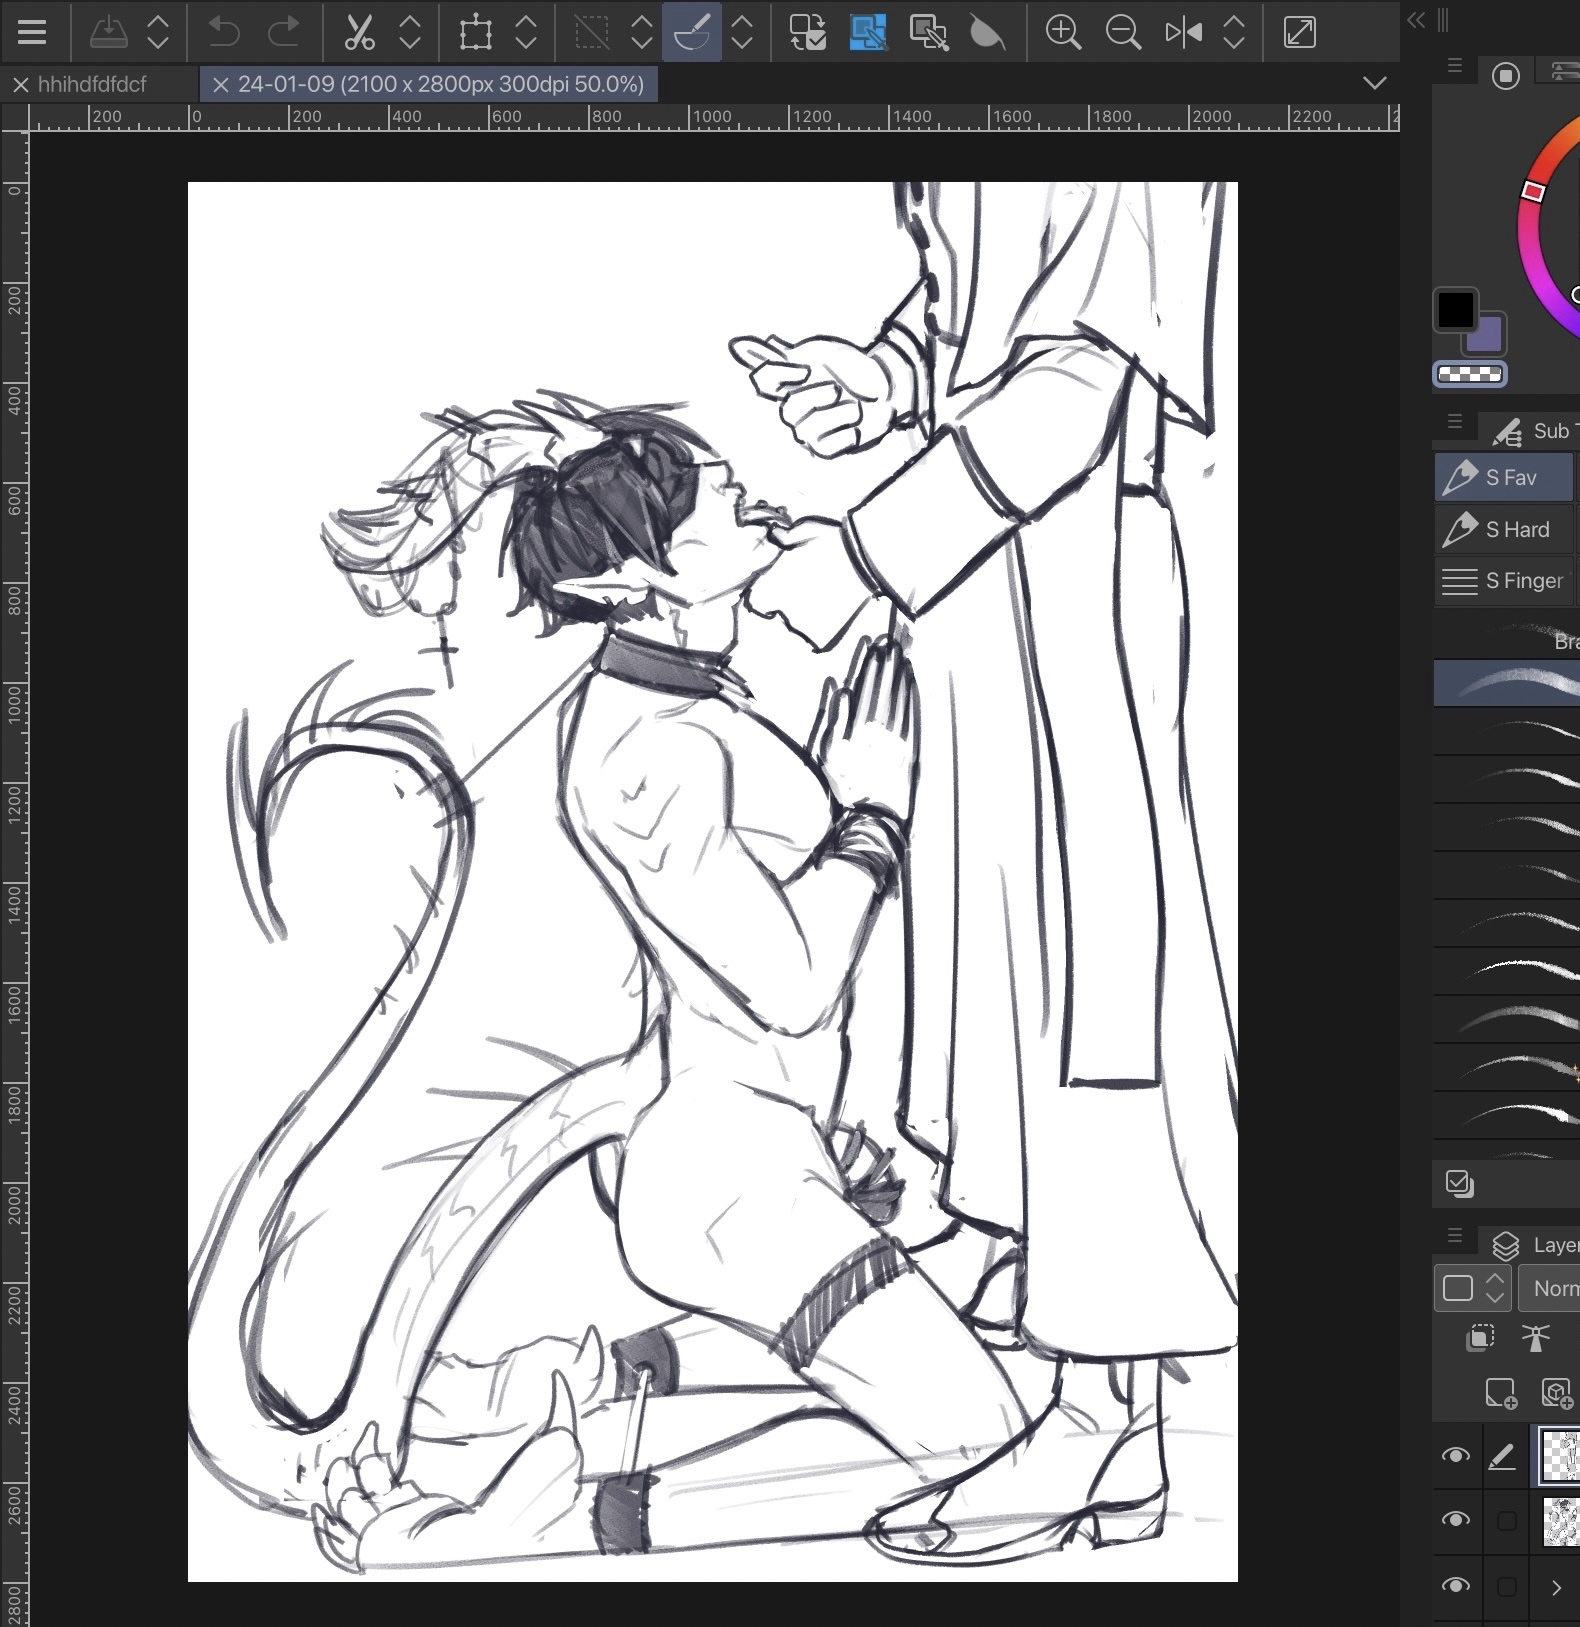Open the canvas tabs list chevron
The image size is (1580, 1627).
1375,83
